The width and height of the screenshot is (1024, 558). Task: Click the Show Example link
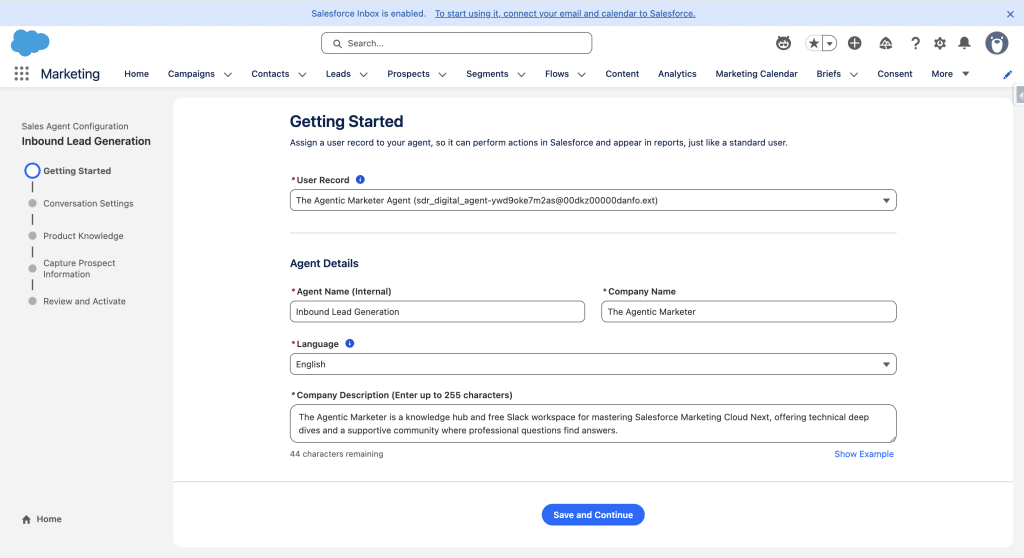[x=864, y=454]
